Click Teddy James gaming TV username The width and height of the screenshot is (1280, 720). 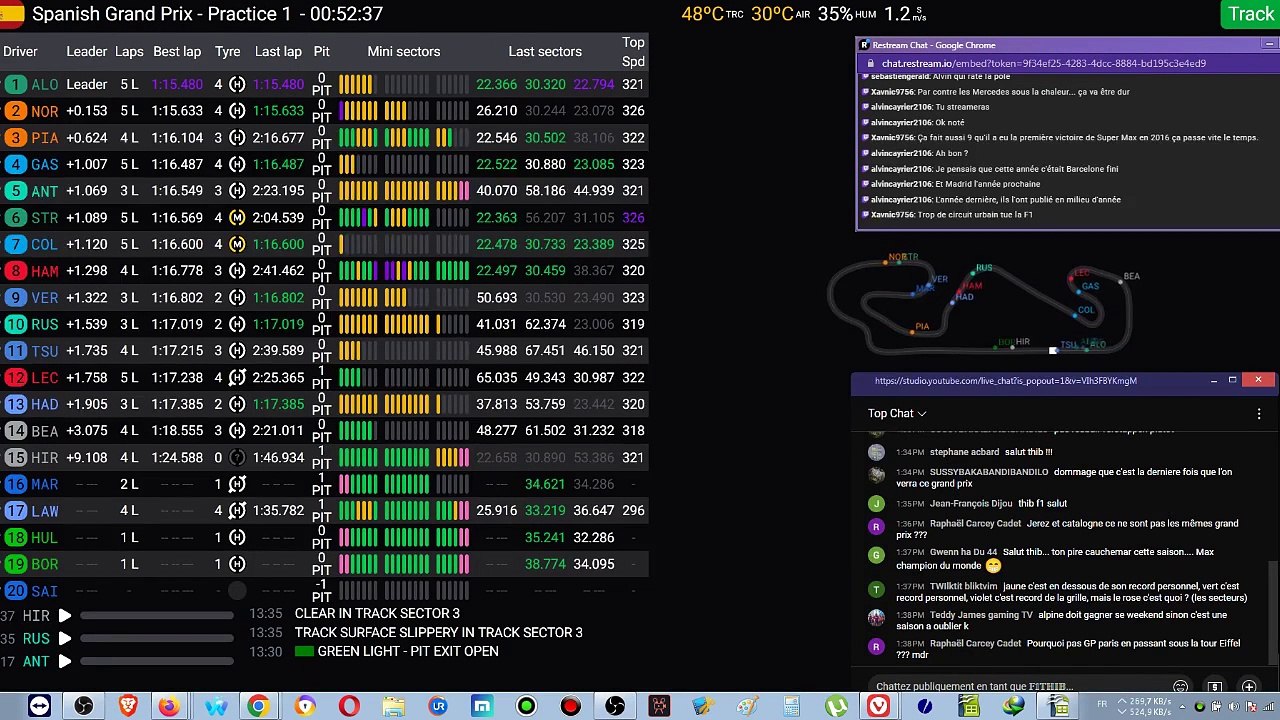[981, 616]
